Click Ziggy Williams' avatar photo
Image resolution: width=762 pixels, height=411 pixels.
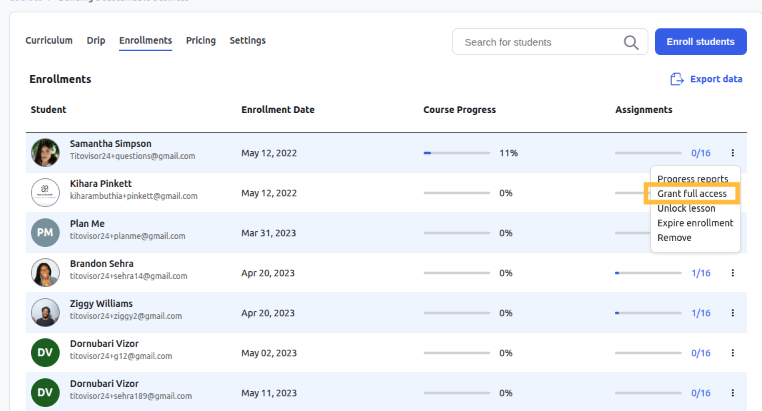45,312
